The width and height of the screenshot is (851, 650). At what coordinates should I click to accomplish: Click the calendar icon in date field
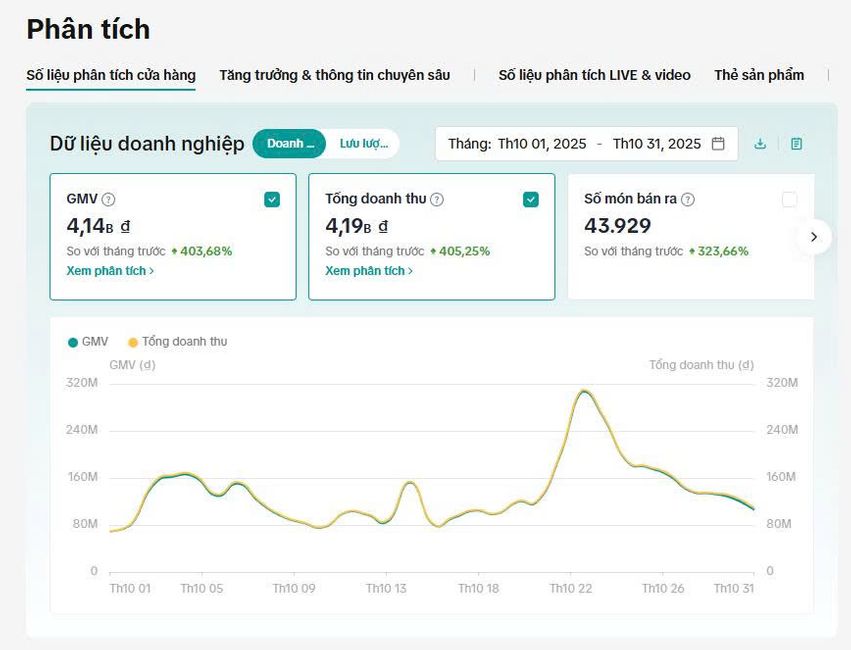(718, 144)
